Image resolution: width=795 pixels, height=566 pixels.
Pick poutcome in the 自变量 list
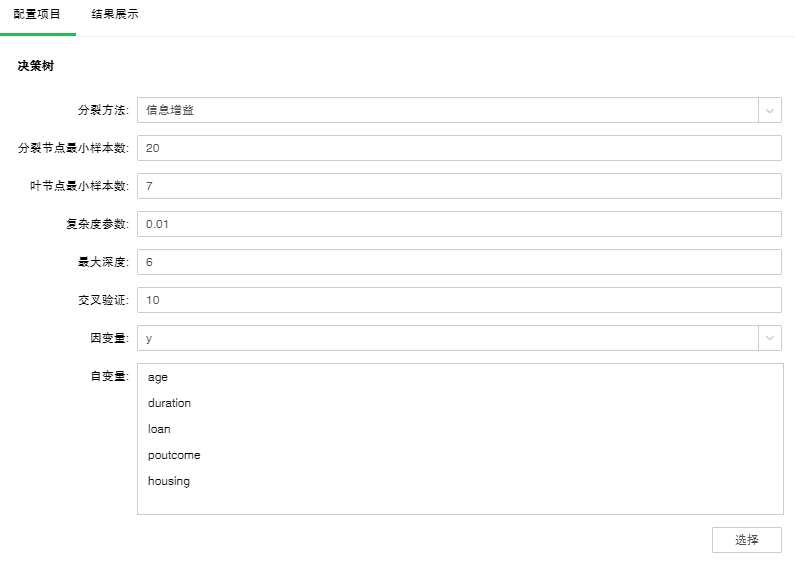[174, 455]
